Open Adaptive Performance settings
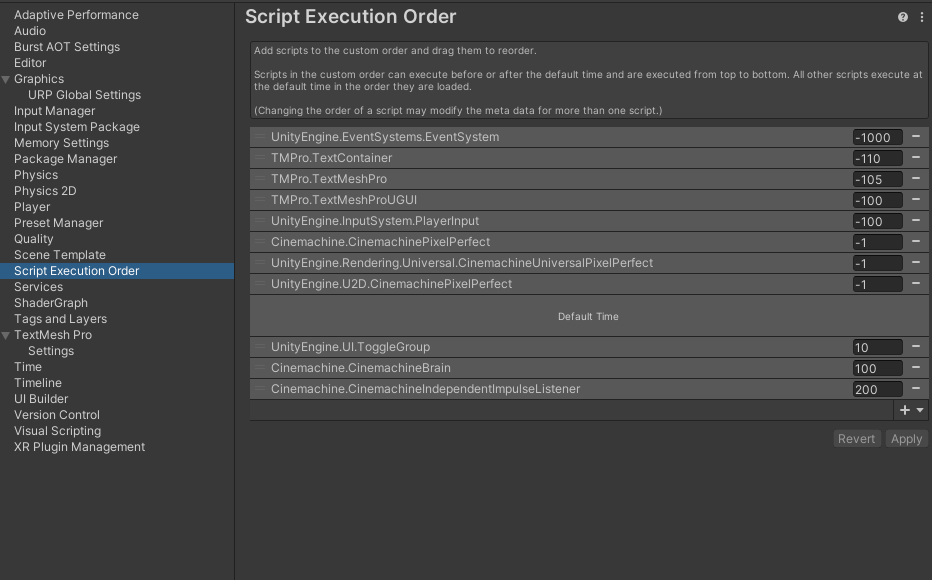Image resolution: width=932 pixels, height=580 pixels. point(76,15)
